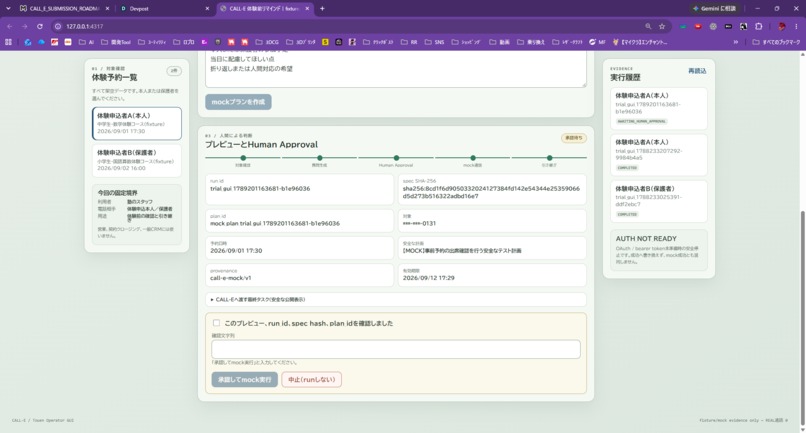The width and height of the screenshot is (806, 433).
Task: Click the masked phone number ending 0131
Action: (419, 224)
